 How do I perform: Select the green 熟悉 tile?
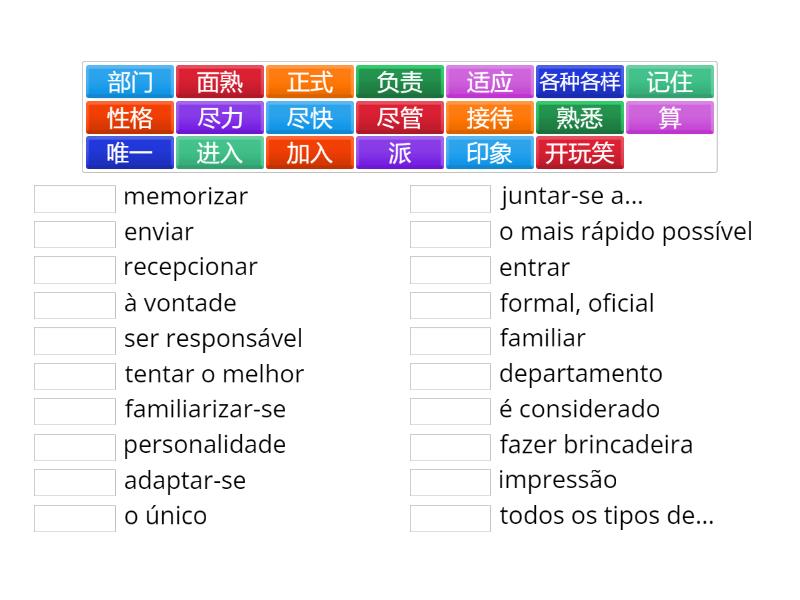tap(580, 118)
